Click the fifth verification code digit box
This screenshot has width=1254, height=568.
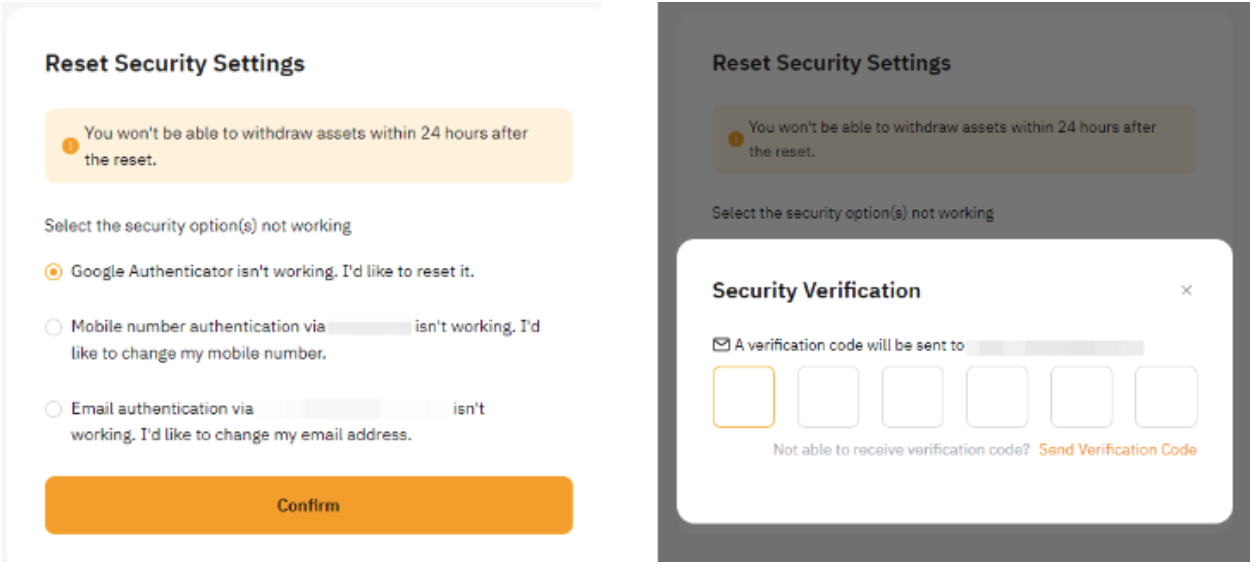click(1081, 397)
